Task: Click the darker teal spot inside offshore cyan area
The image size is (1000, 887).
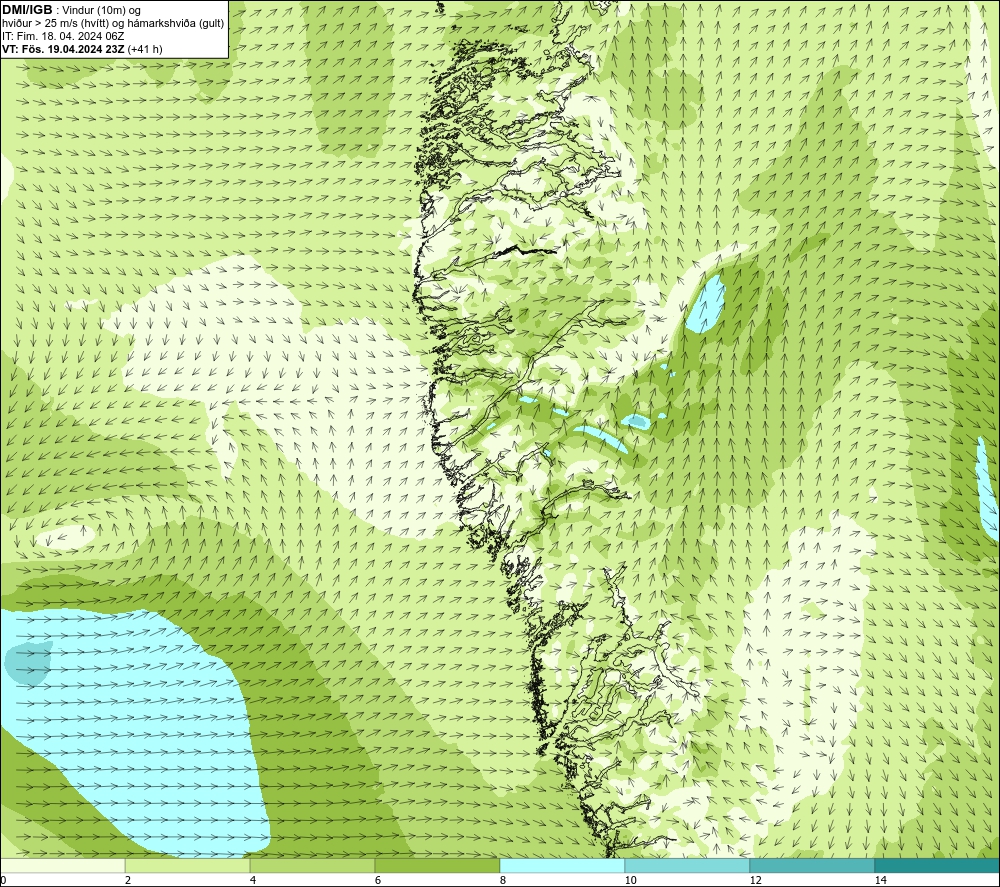Action: tap(27, 663)
